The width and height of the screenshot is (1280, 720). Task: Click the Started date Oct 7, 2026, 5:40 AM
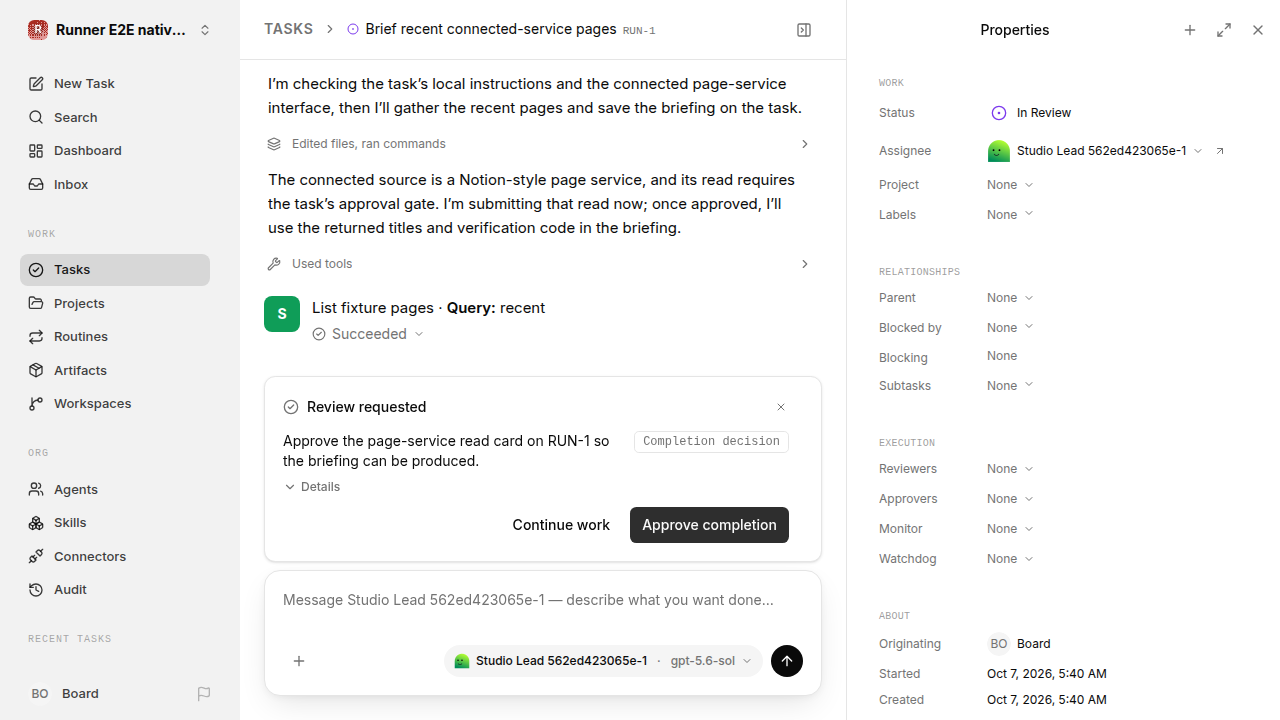coord(1047,674)
